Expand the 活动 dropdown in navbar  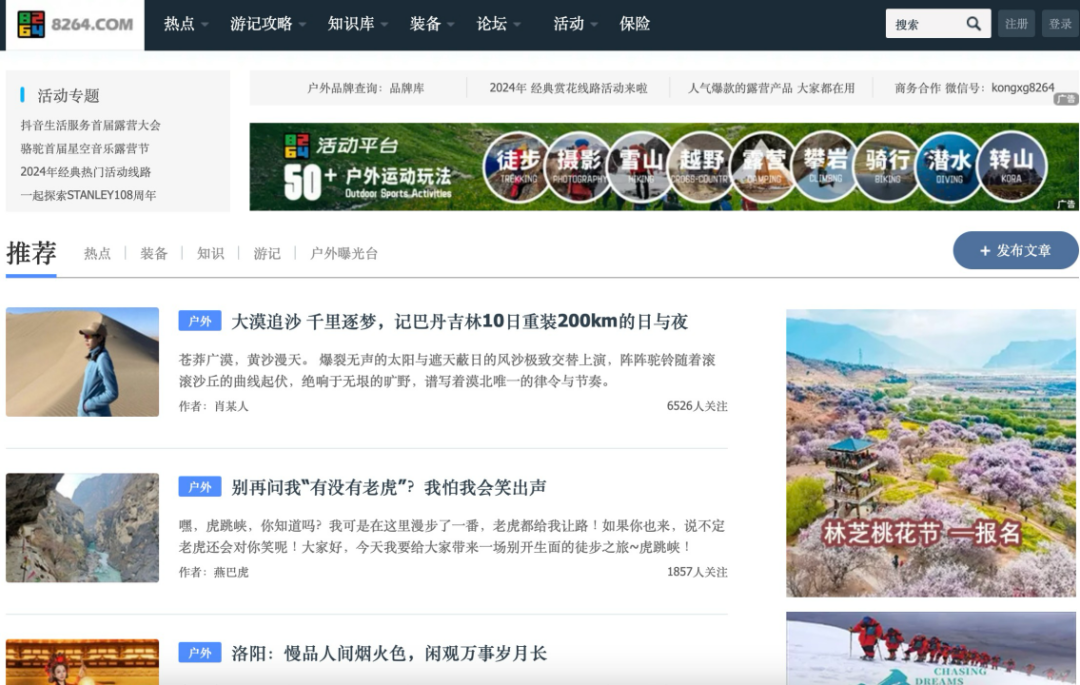575,24
